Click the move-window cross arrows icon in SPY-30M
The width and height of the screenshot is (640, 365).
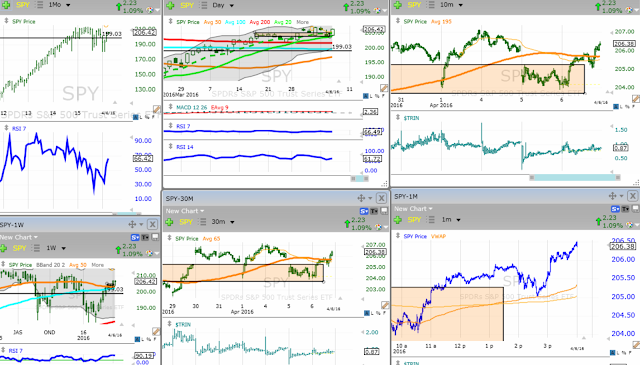click(361, 198)
